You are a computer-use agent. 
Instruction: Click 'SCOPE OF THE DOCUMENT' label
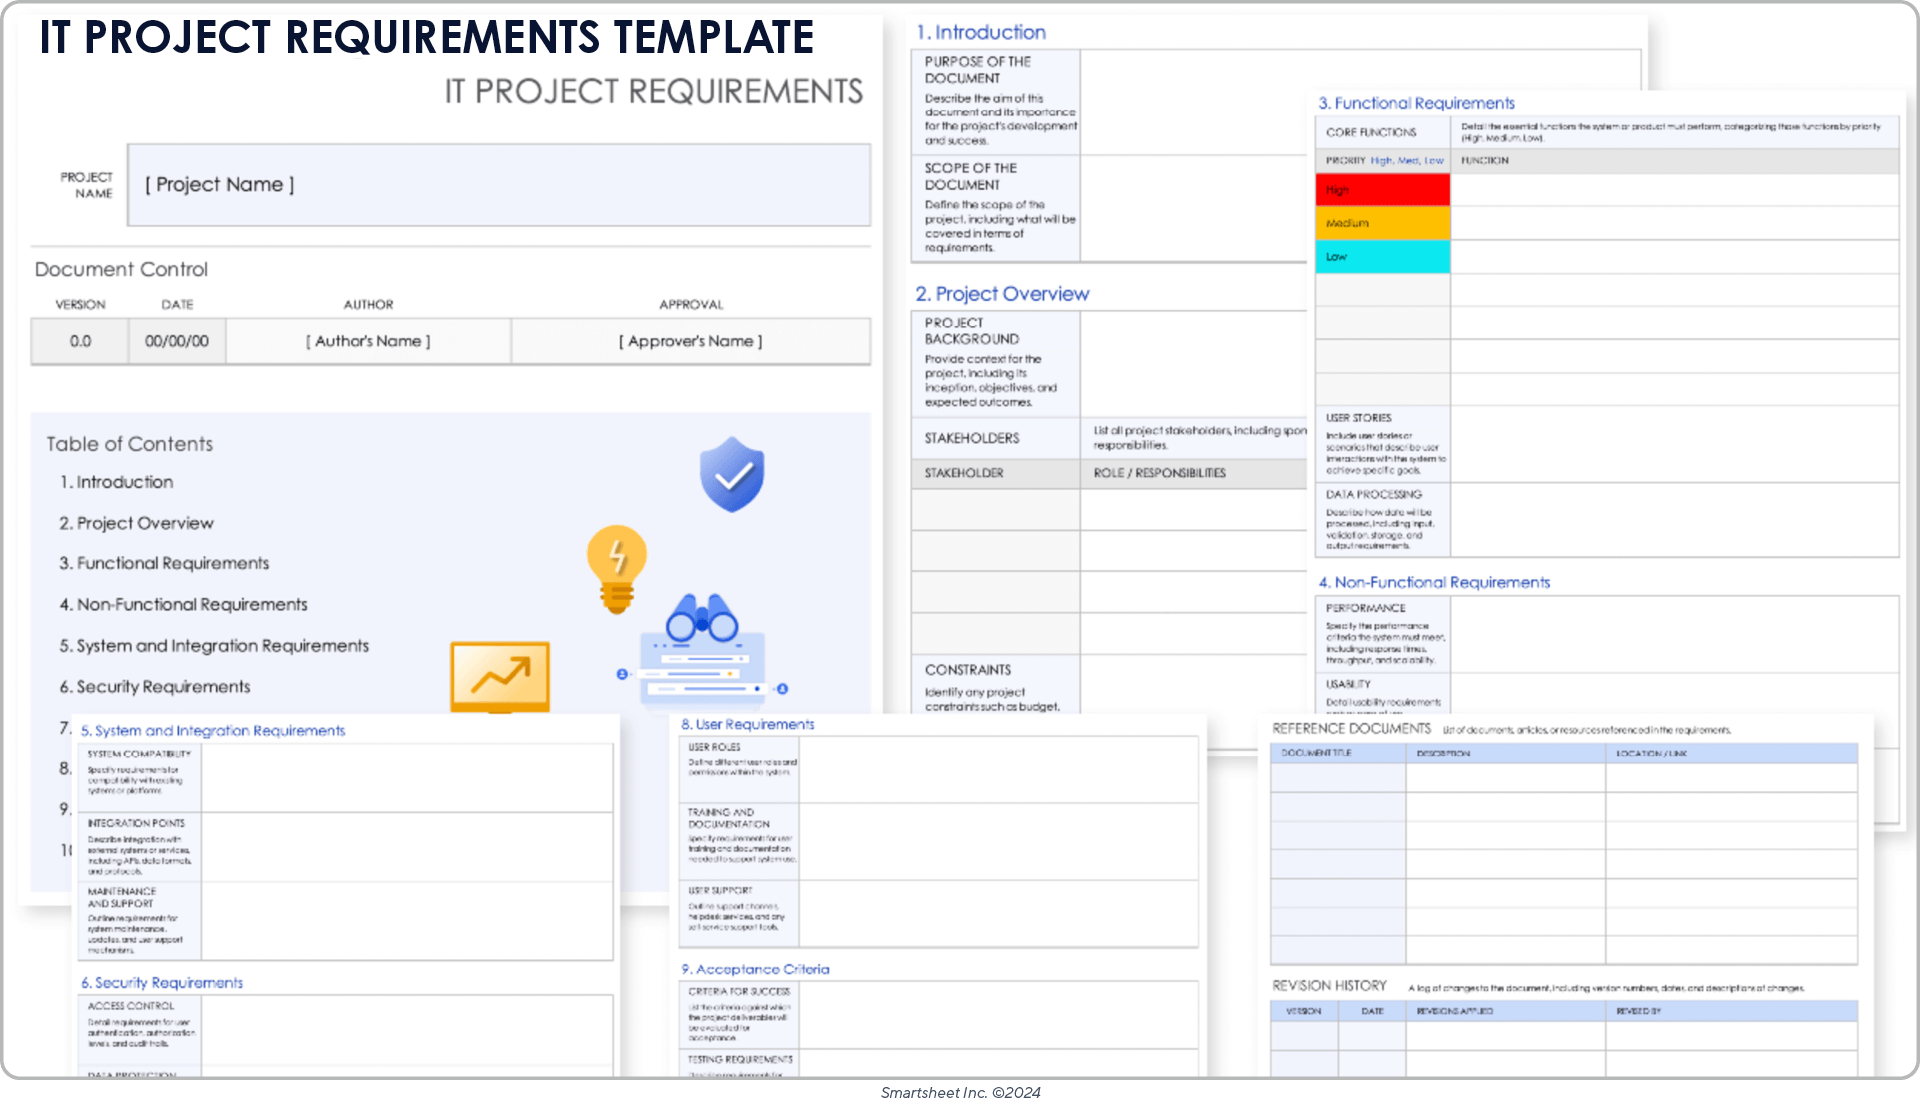coord(971,177)
